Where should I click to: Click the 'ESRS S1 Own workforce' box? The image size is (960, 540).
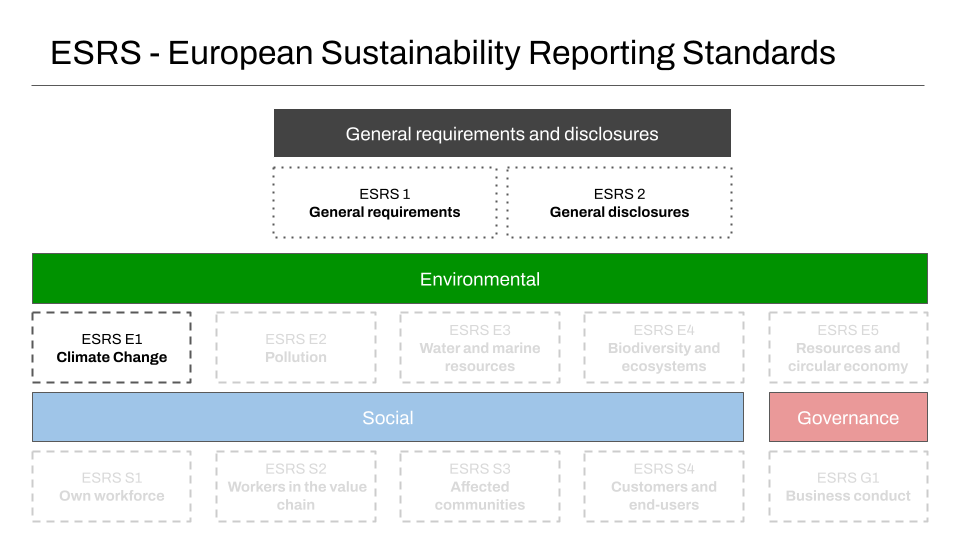[x=111, y=487]
